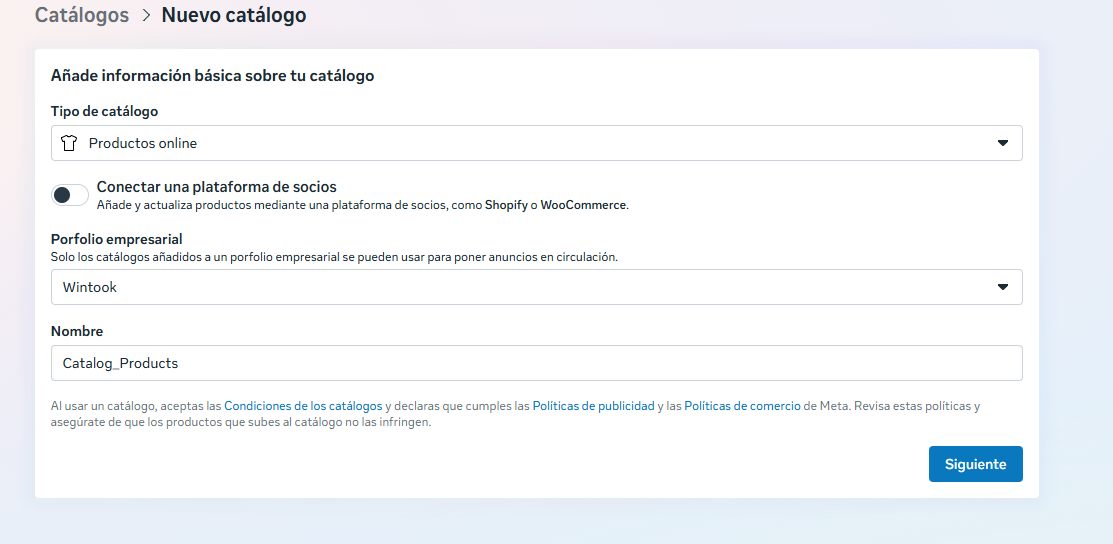This screenshot has width=1113, height=544.
Task: Click the t-shirt icon in catalog type field
Action: pyautogui.click(x=69, y=143)
